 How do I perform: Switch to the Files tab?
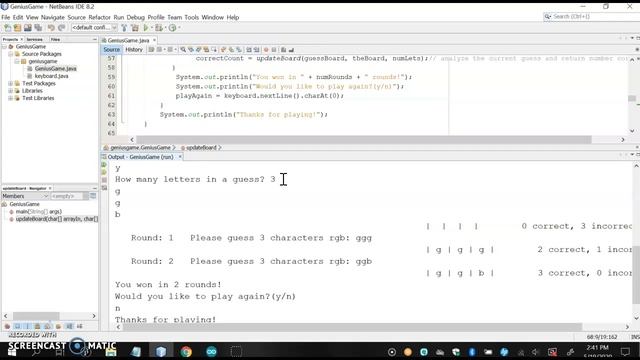pos(56,40)
